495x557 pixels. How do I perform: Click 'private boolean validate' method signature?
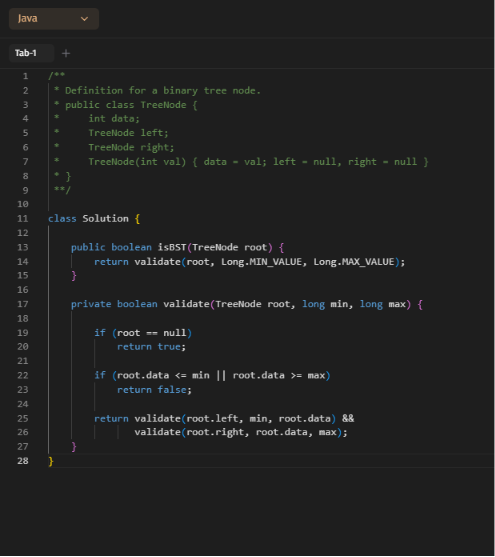[140, 304]
